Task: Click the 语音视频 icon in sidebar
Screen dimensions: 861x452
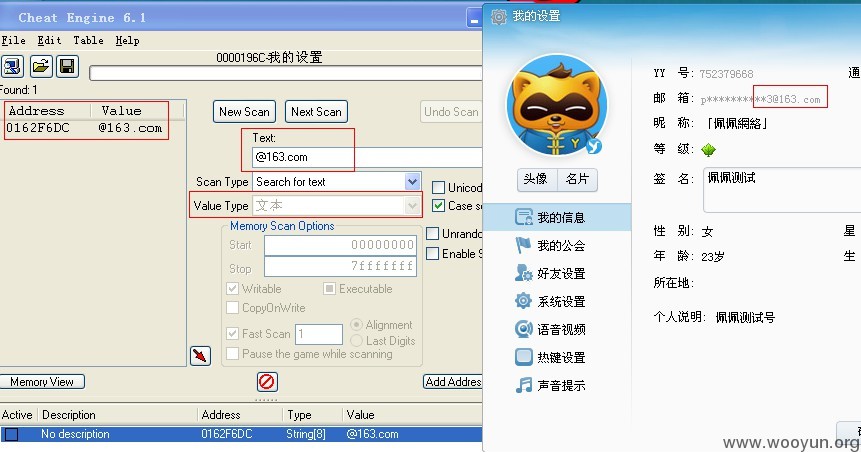Action: (x=523, y=329)
